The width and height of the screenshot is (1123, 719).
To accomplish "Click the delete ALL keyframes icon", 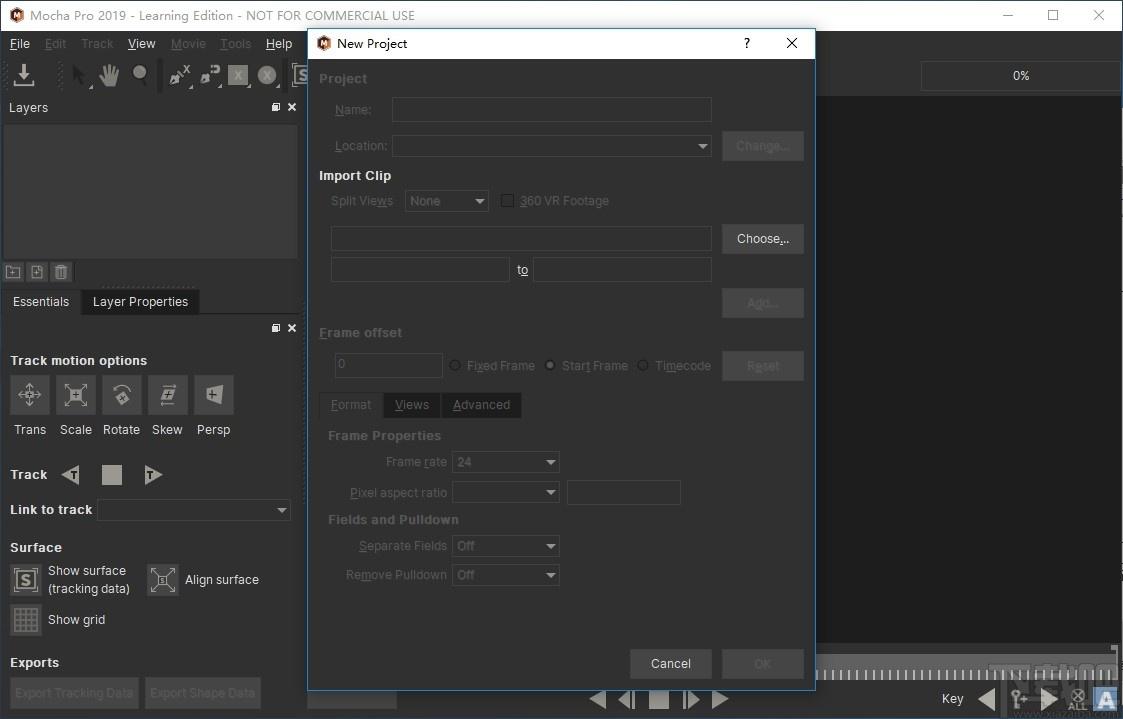I will click(1077, 699).
